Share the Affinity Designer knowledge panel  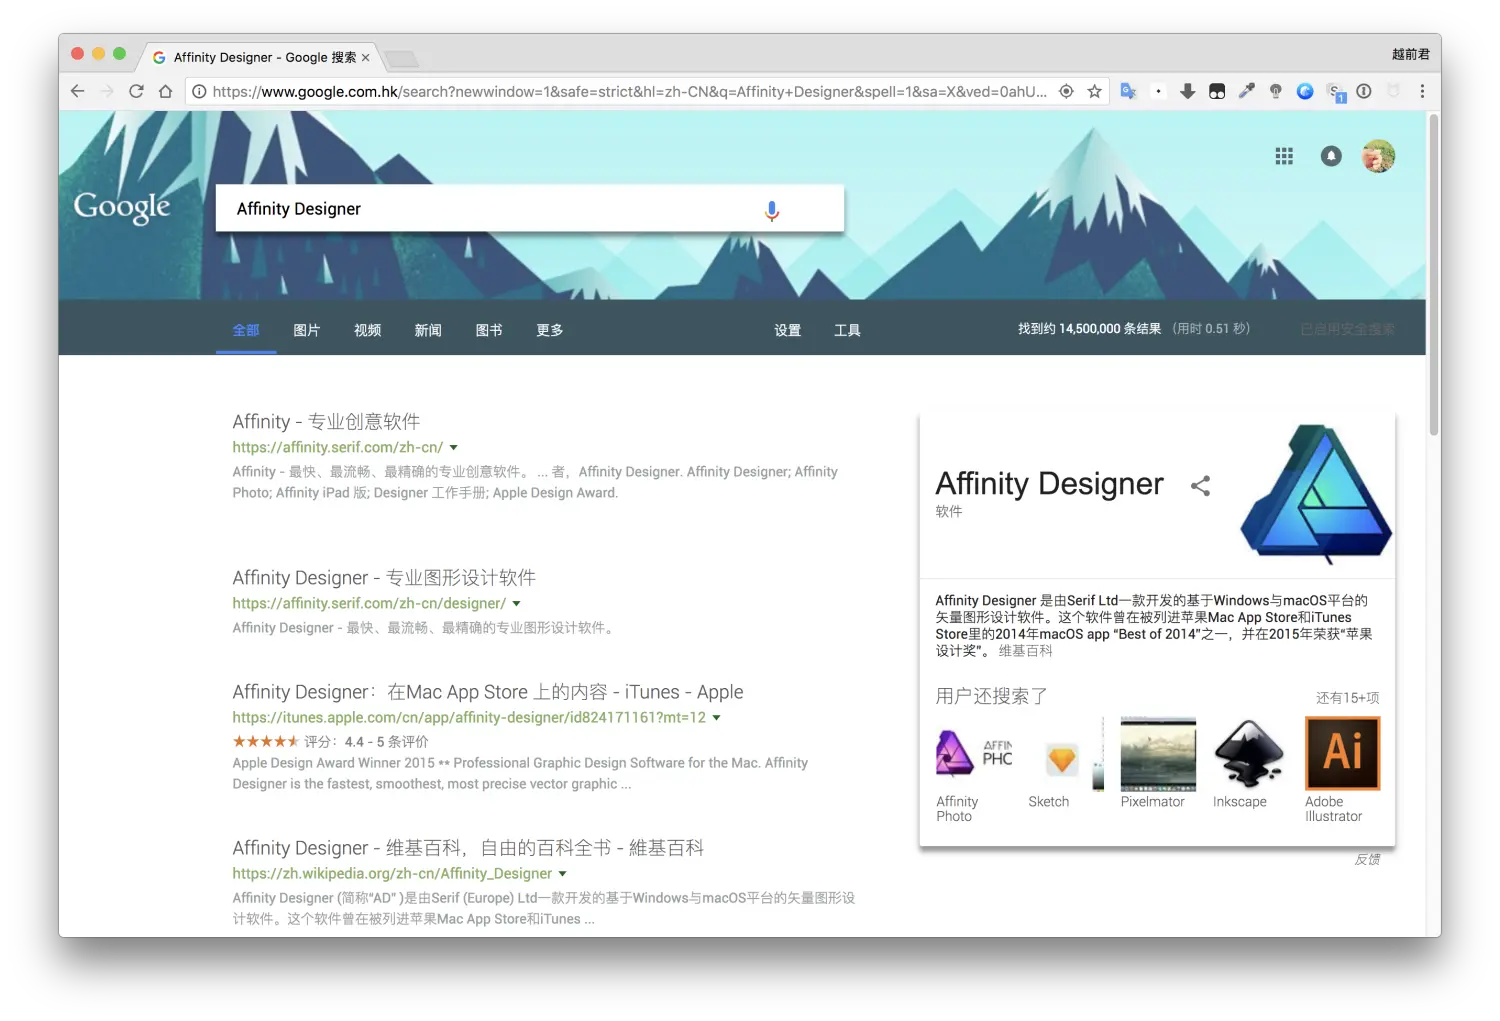[x=1201, y=486]
